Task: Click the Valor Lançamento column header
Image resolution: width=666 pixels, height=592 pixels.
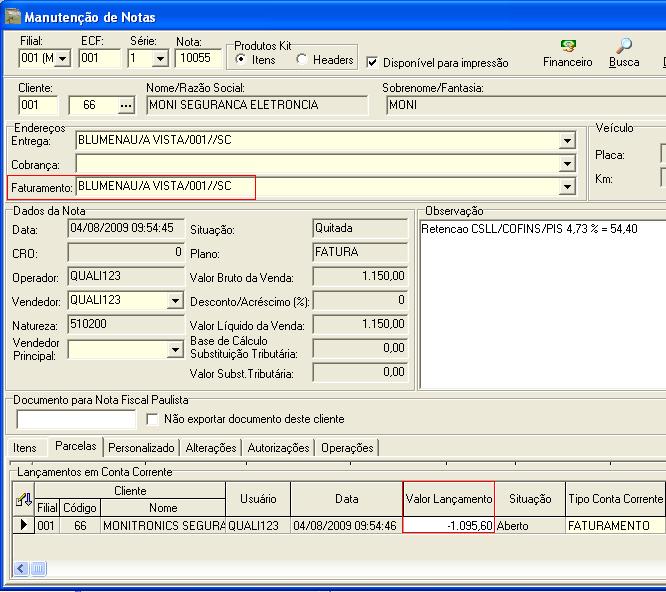Action: [x=449, y=499]
